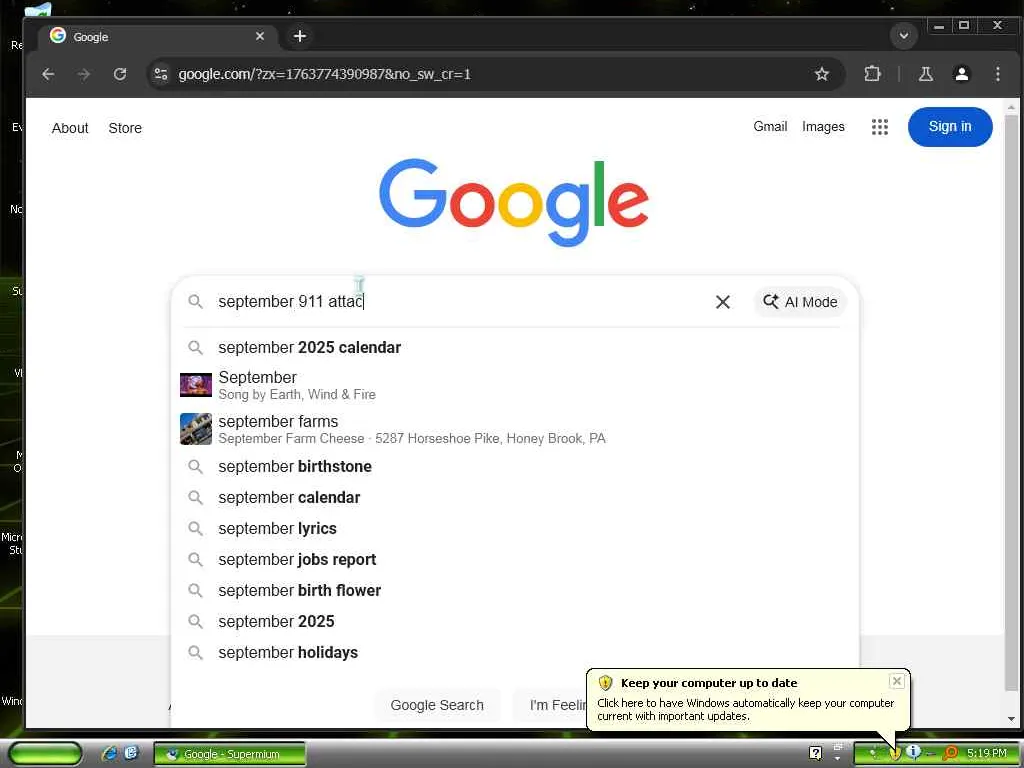Switch to AI Mode
1024x768 pixels.
click(800, 302)
